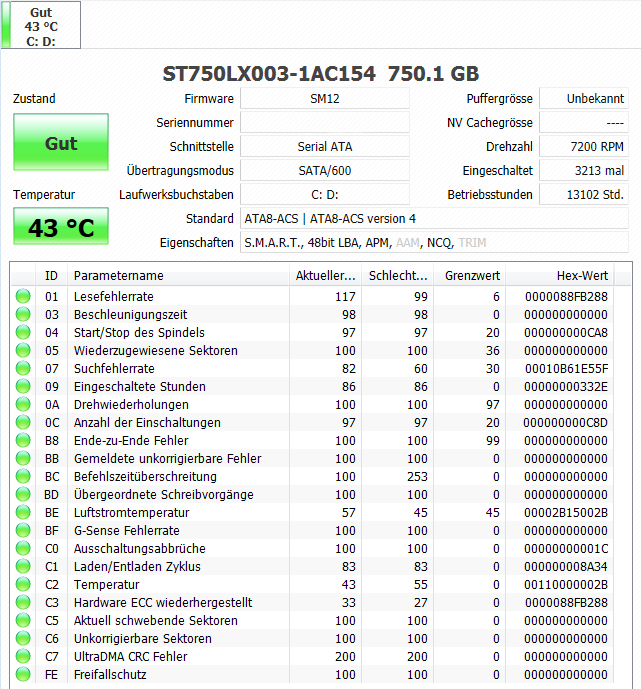
Task: Click the Schlecht... column header
Action: [398, 276]
